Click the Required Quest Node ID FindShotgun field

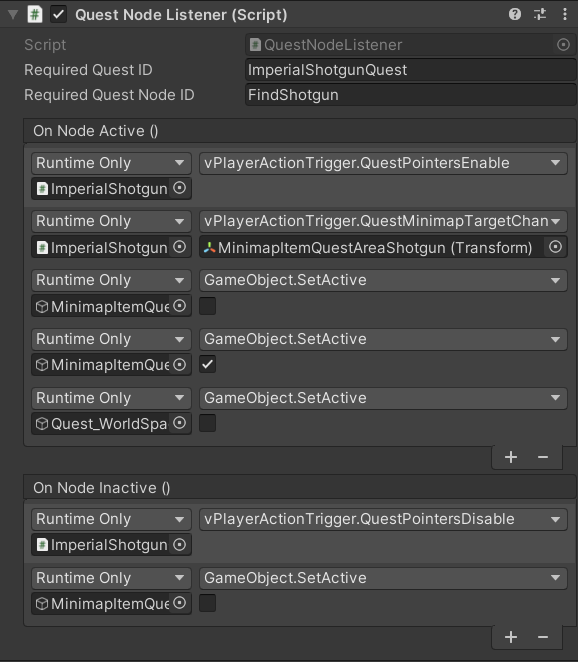pyautogui.click(x=410, y=95)
